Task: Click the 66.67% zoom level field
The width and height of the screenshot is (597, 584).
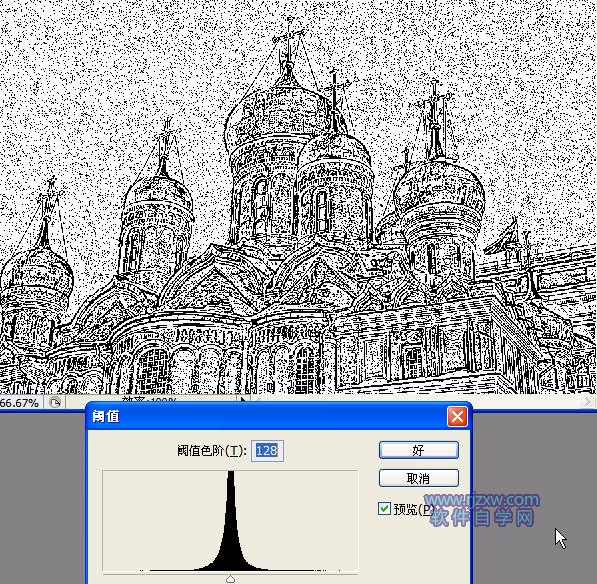Action: 20,403
